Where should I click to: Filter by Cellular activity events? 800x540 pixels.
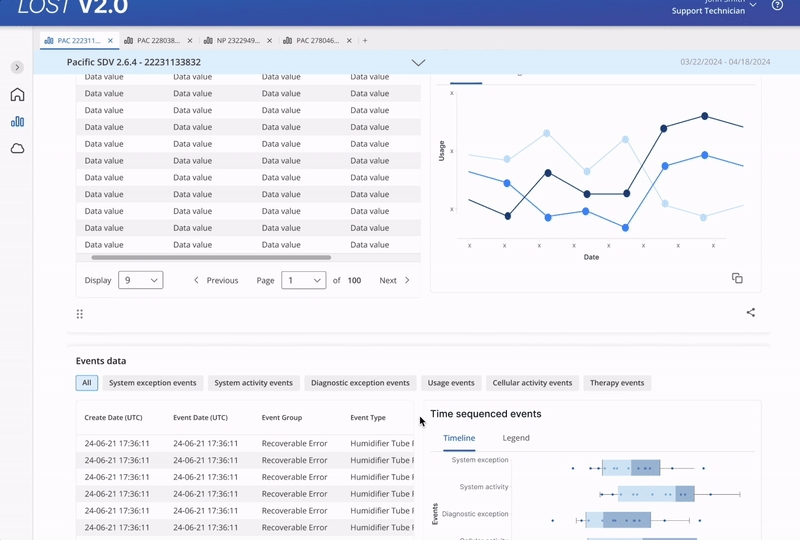point(532,383)
